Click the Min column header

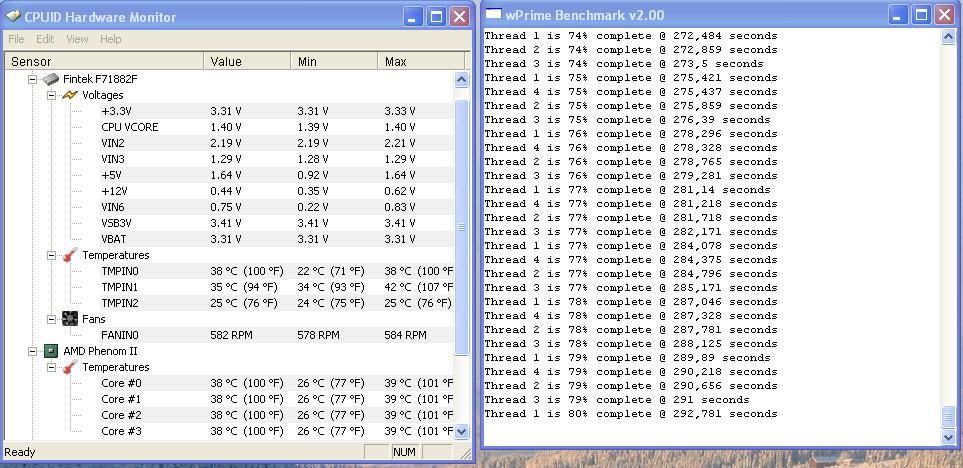334,61
